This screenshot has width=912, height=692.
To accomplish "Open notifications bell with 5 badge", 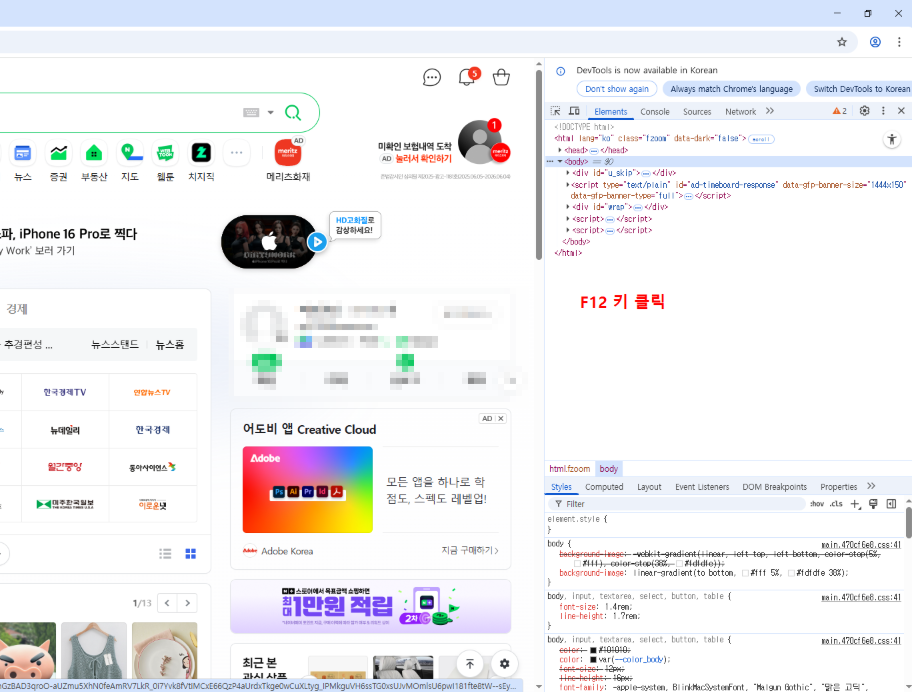I will click(x=468, y=77).
